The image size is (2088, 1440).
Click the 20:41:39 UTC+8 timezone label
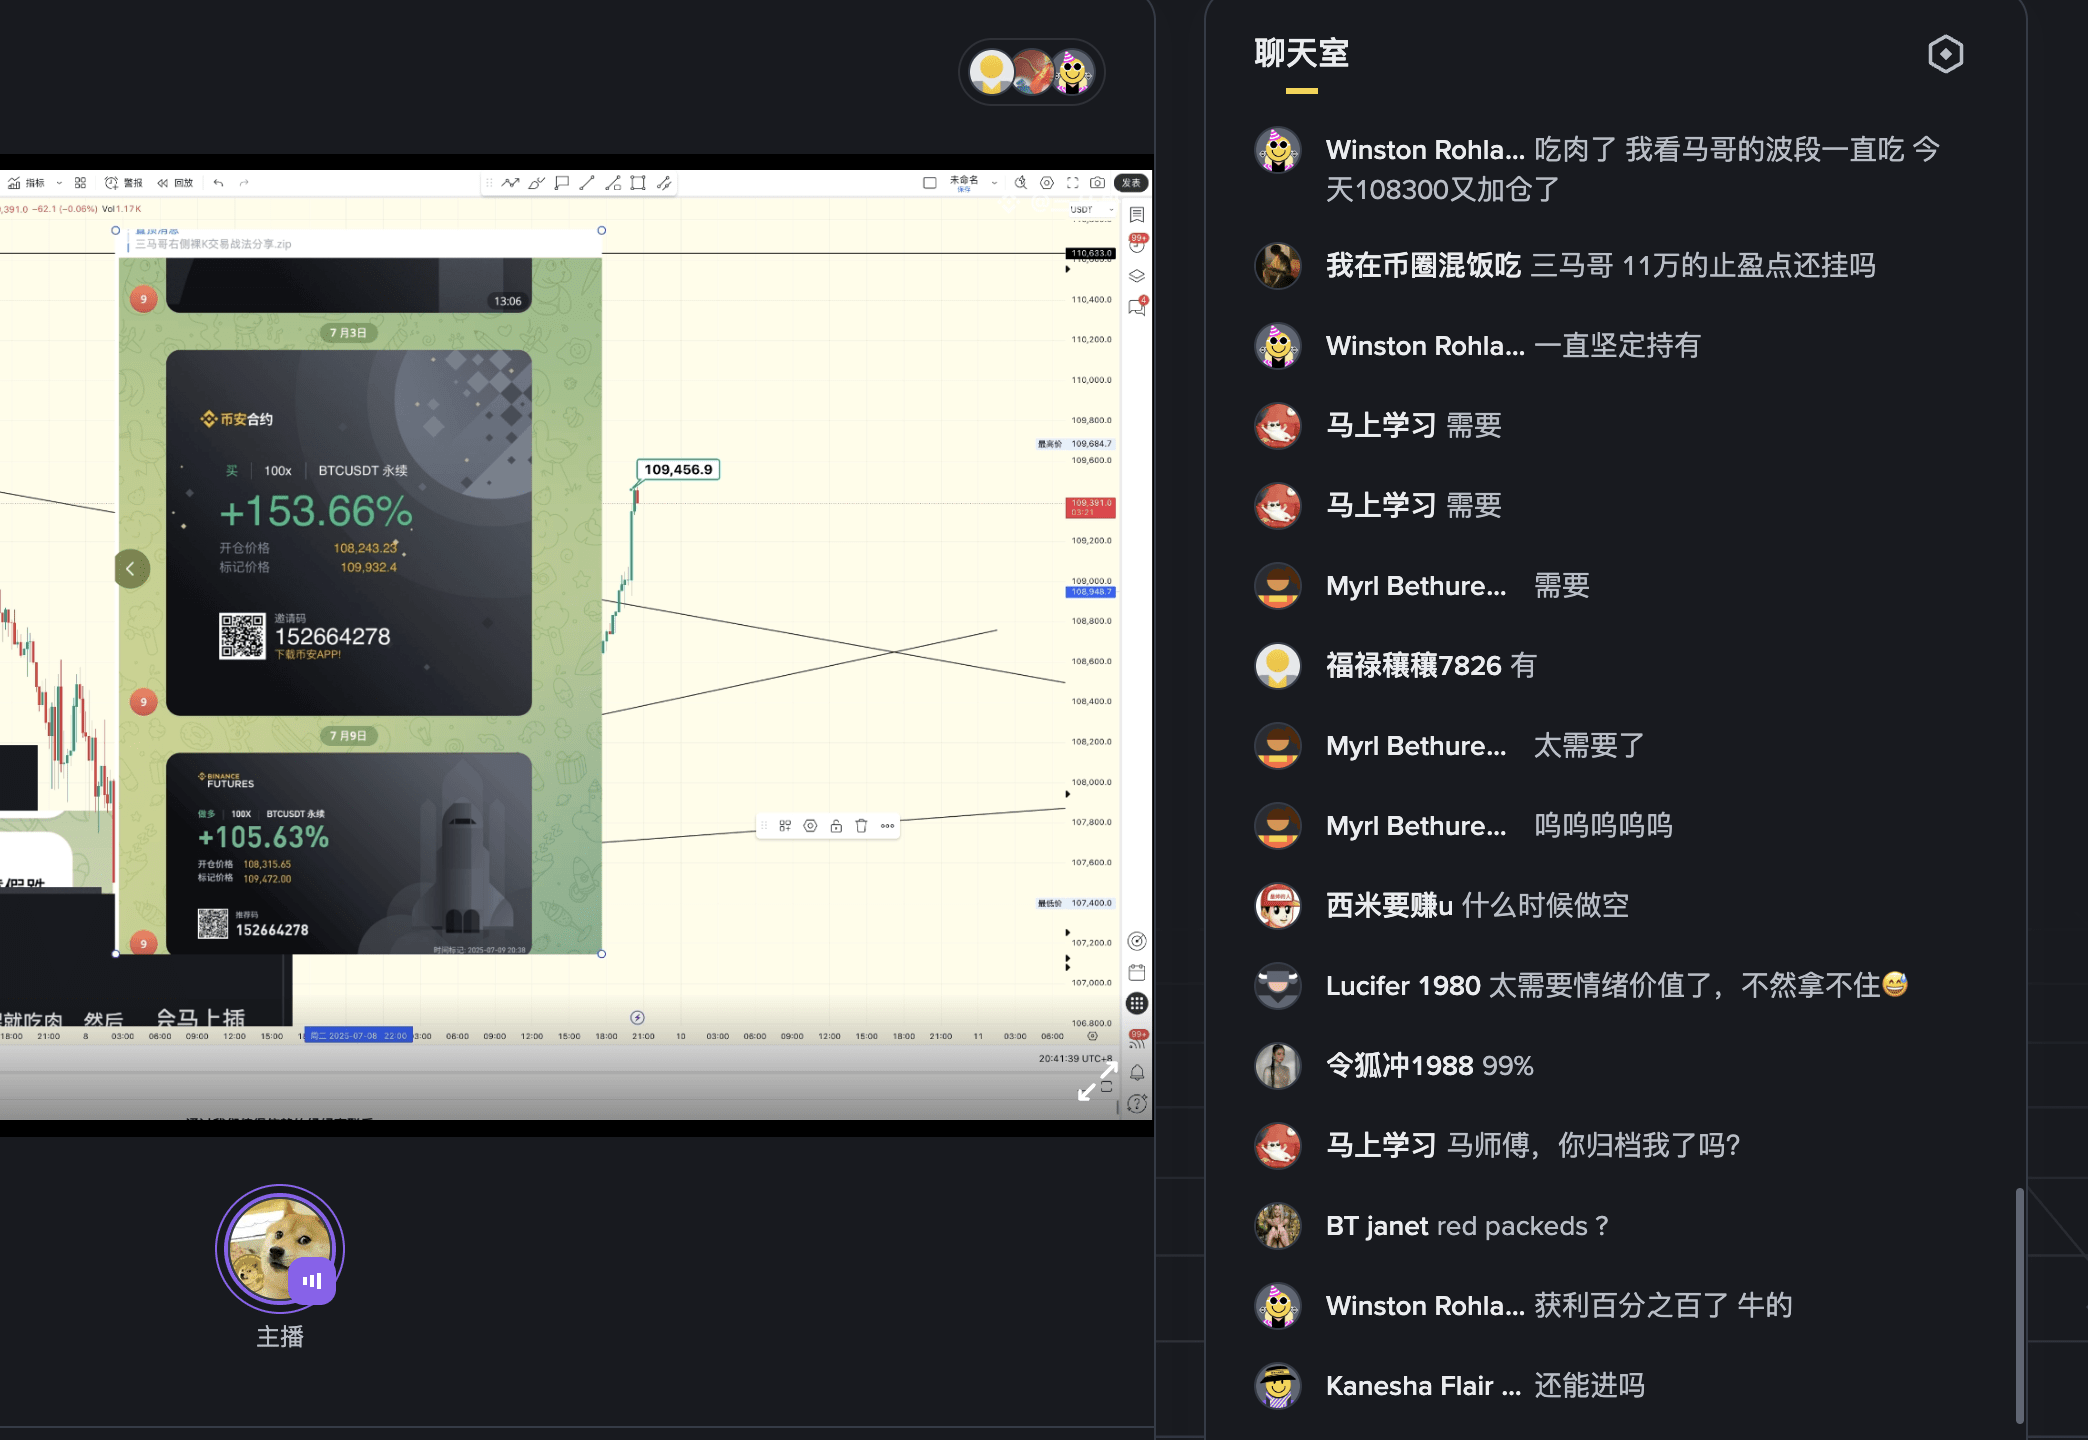pyautogui.click(x=1075, y=1058)
